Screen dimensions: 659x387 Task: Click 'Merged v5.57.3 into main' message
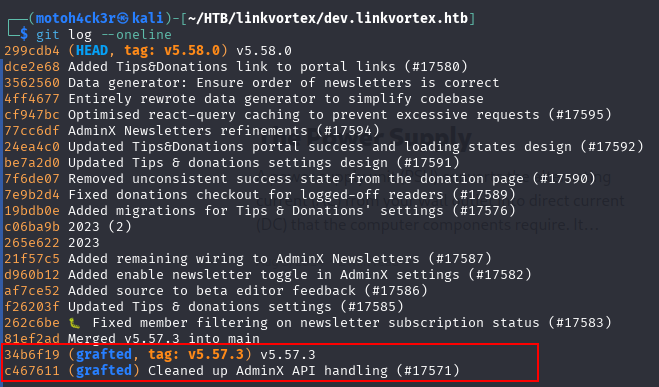click(x=164, y=338)
